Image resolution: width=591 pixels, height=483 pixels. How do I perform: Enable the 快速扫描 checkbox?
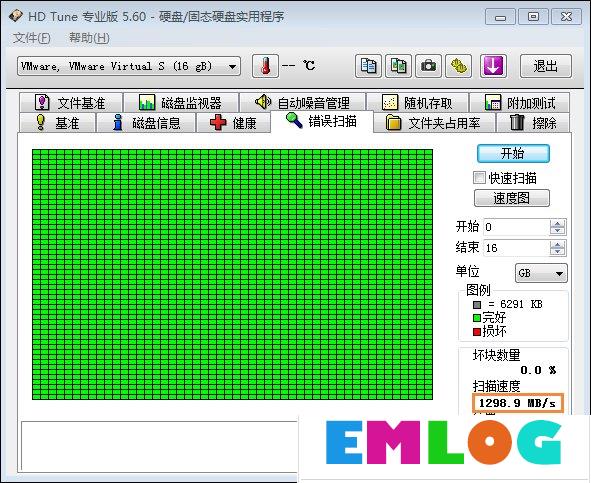tap(479, 178)
